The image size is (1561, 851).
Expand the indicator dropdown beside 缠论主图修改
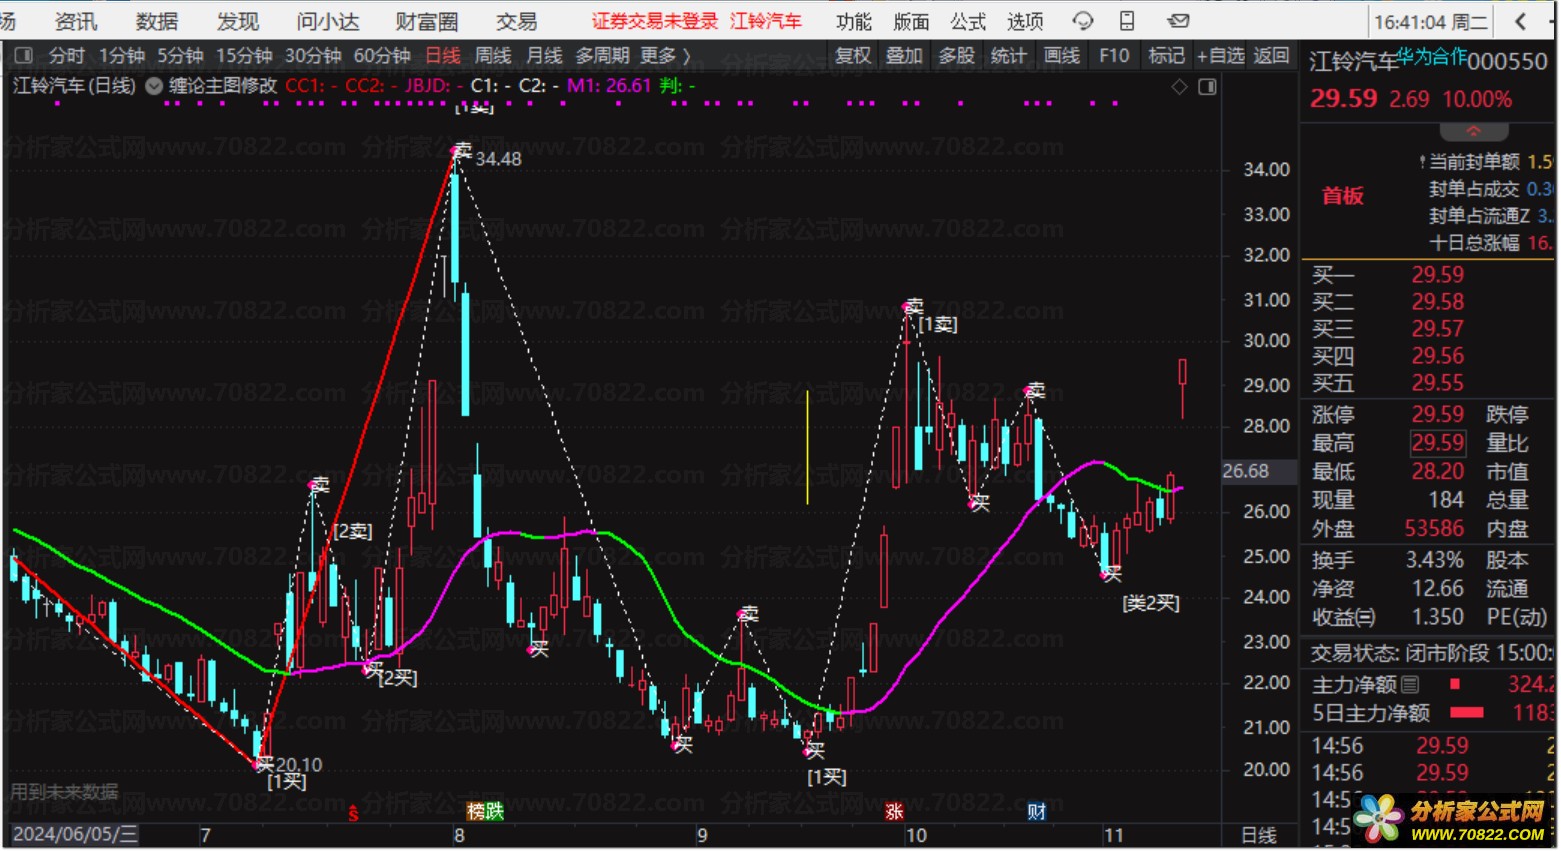pos(154,86)
